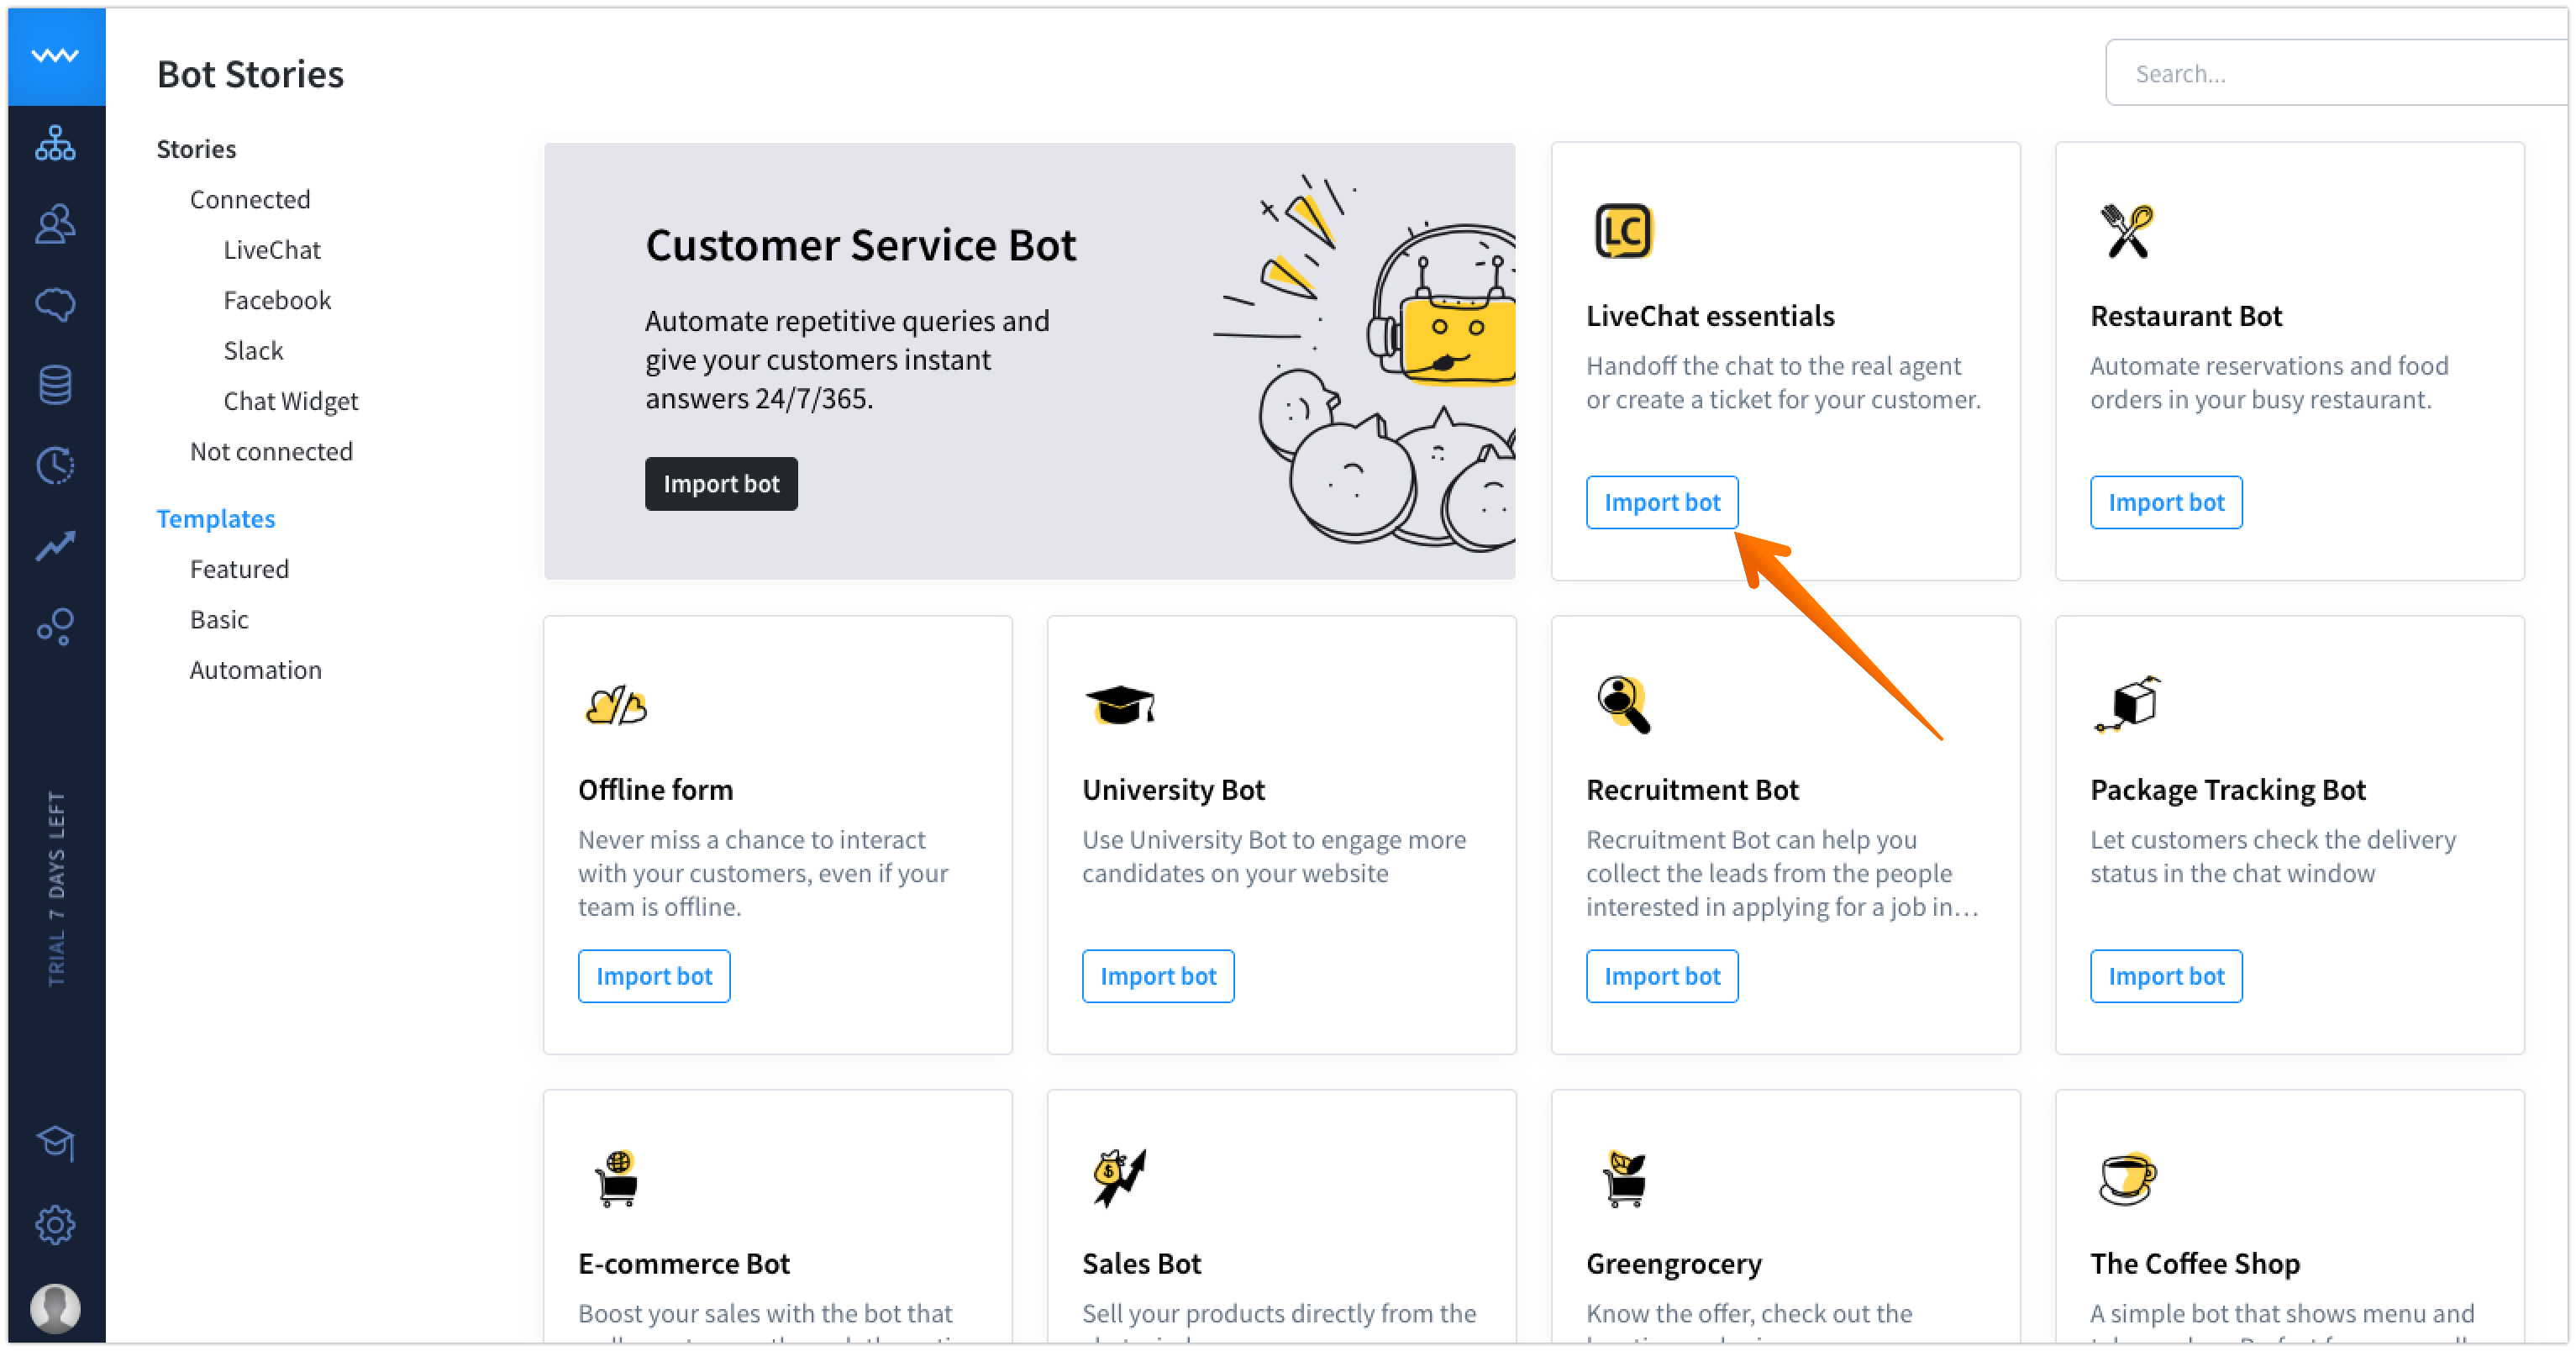Open the Users icon in sidebar

pyautogui.click(x=55, y=224)
